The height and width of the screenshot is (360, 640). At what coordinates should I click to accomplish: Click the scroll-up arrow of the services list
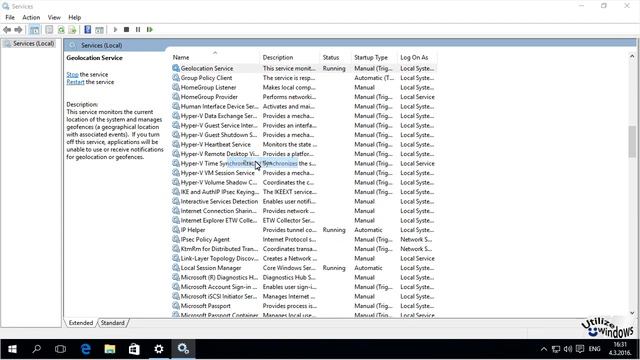pos(632,56)
